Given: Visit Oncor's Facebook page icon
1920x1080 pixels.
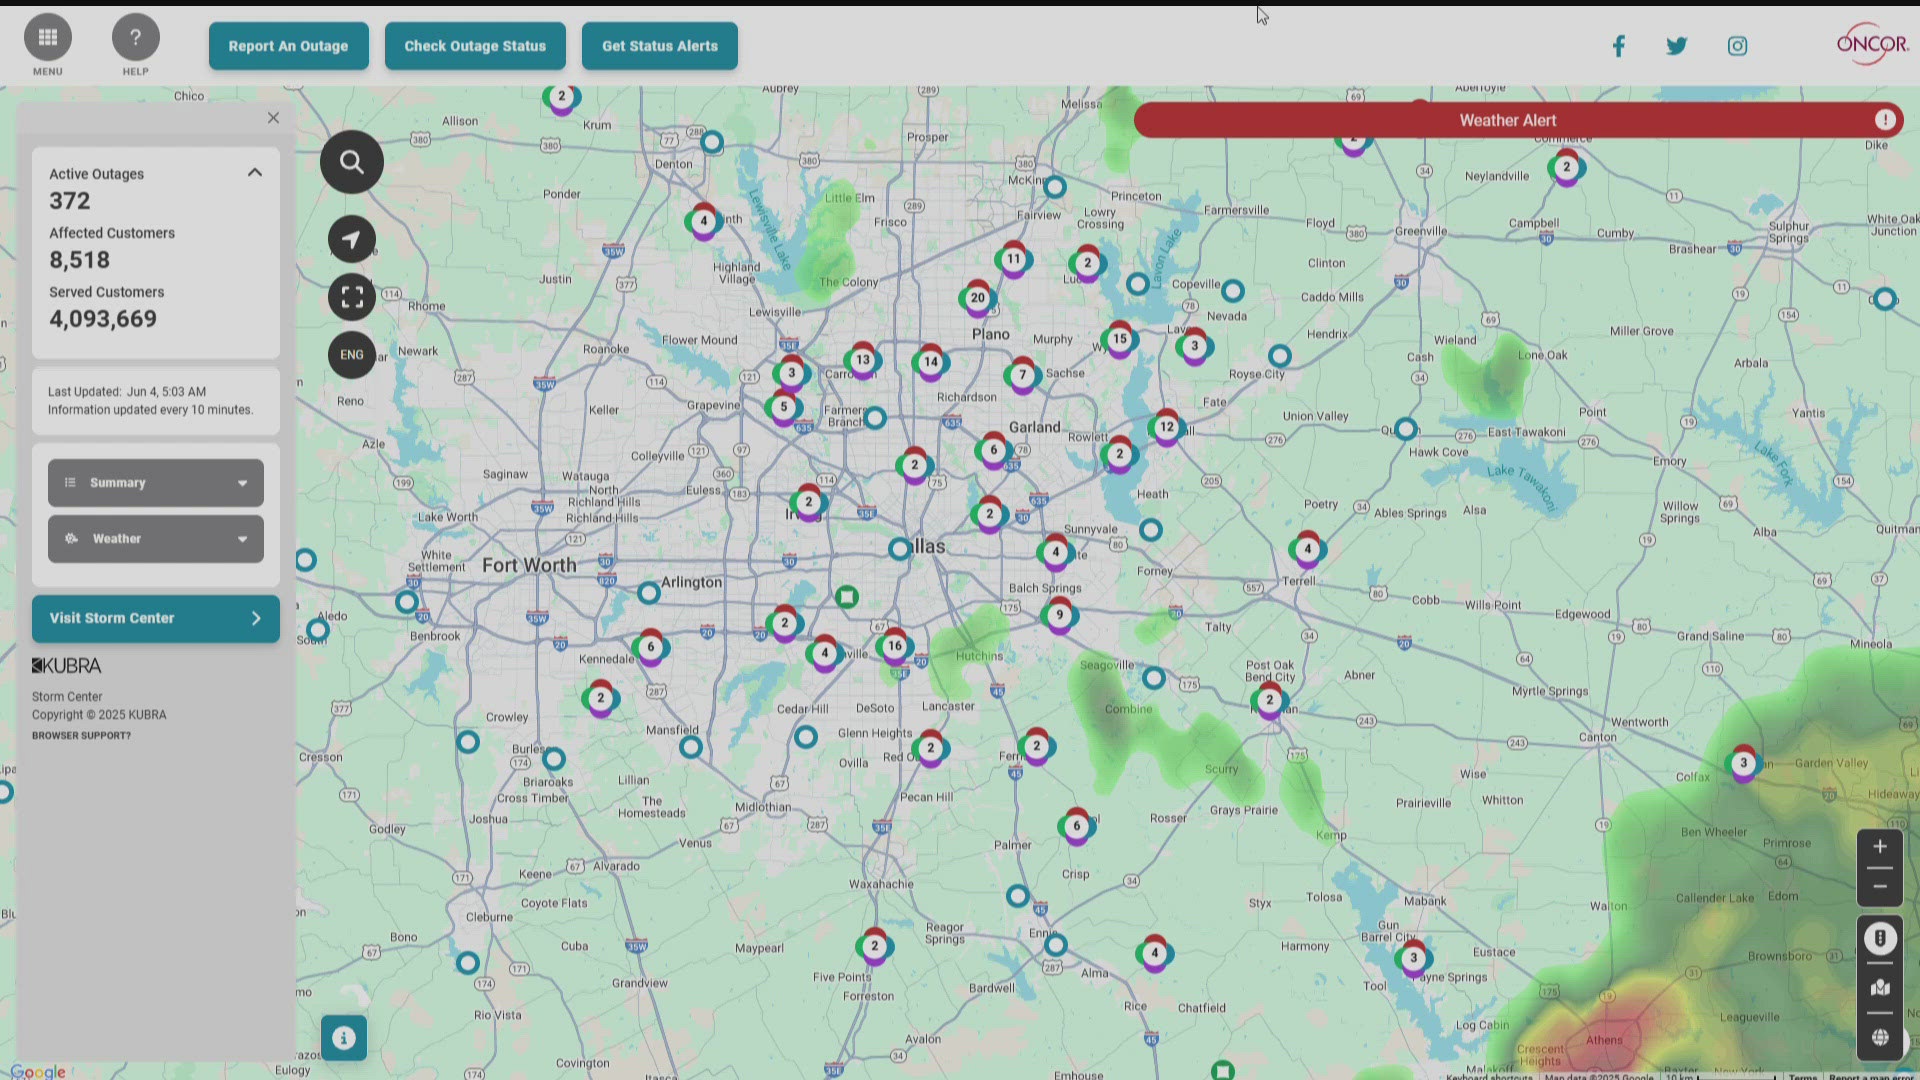Looking at the screenshot, I should (1618, 46).
